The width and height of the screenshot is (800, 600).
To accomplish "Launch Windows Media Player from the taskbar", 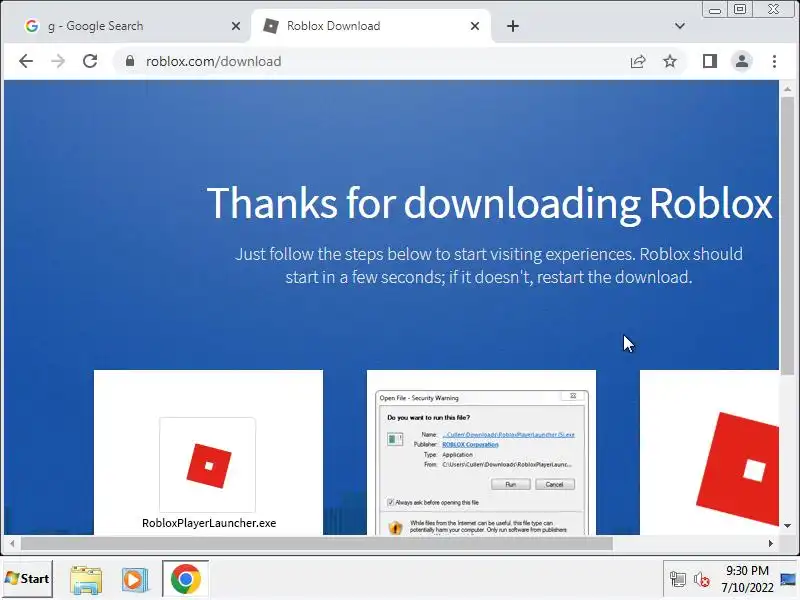I will click(135, 580).
